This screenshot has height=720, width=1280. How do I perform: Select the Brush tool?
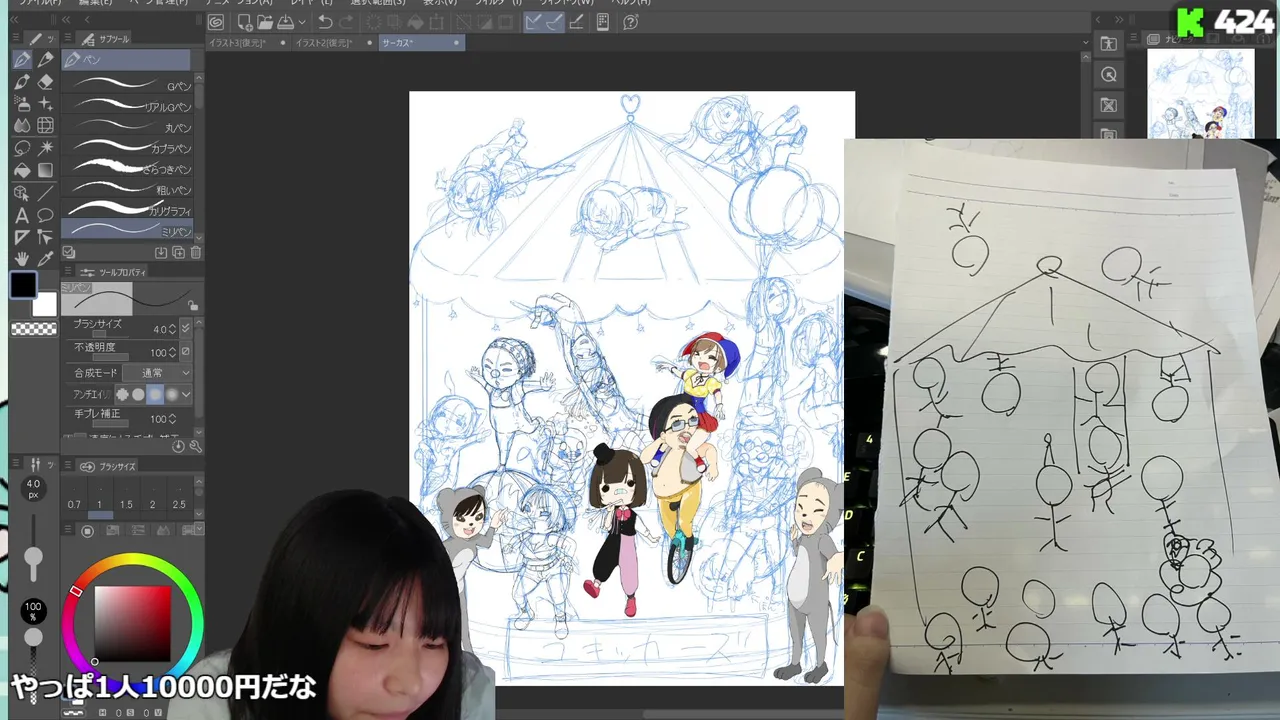[22, 82]
